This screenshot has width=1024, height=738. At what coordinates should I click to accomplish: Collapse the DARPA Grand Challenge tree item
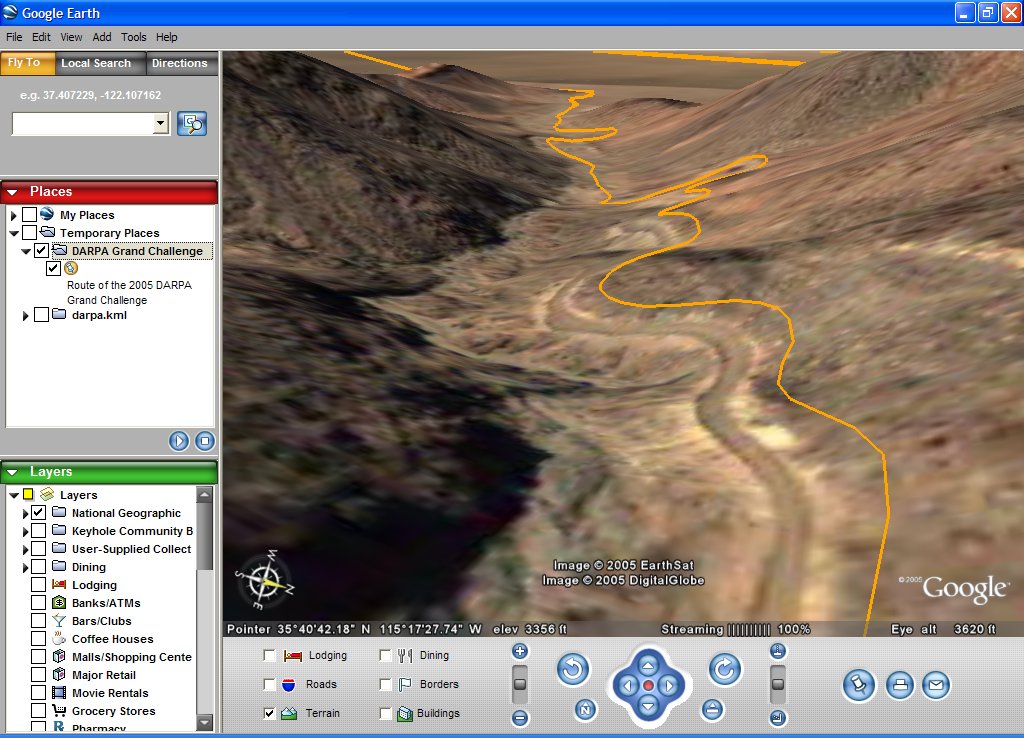coord(25,250)
